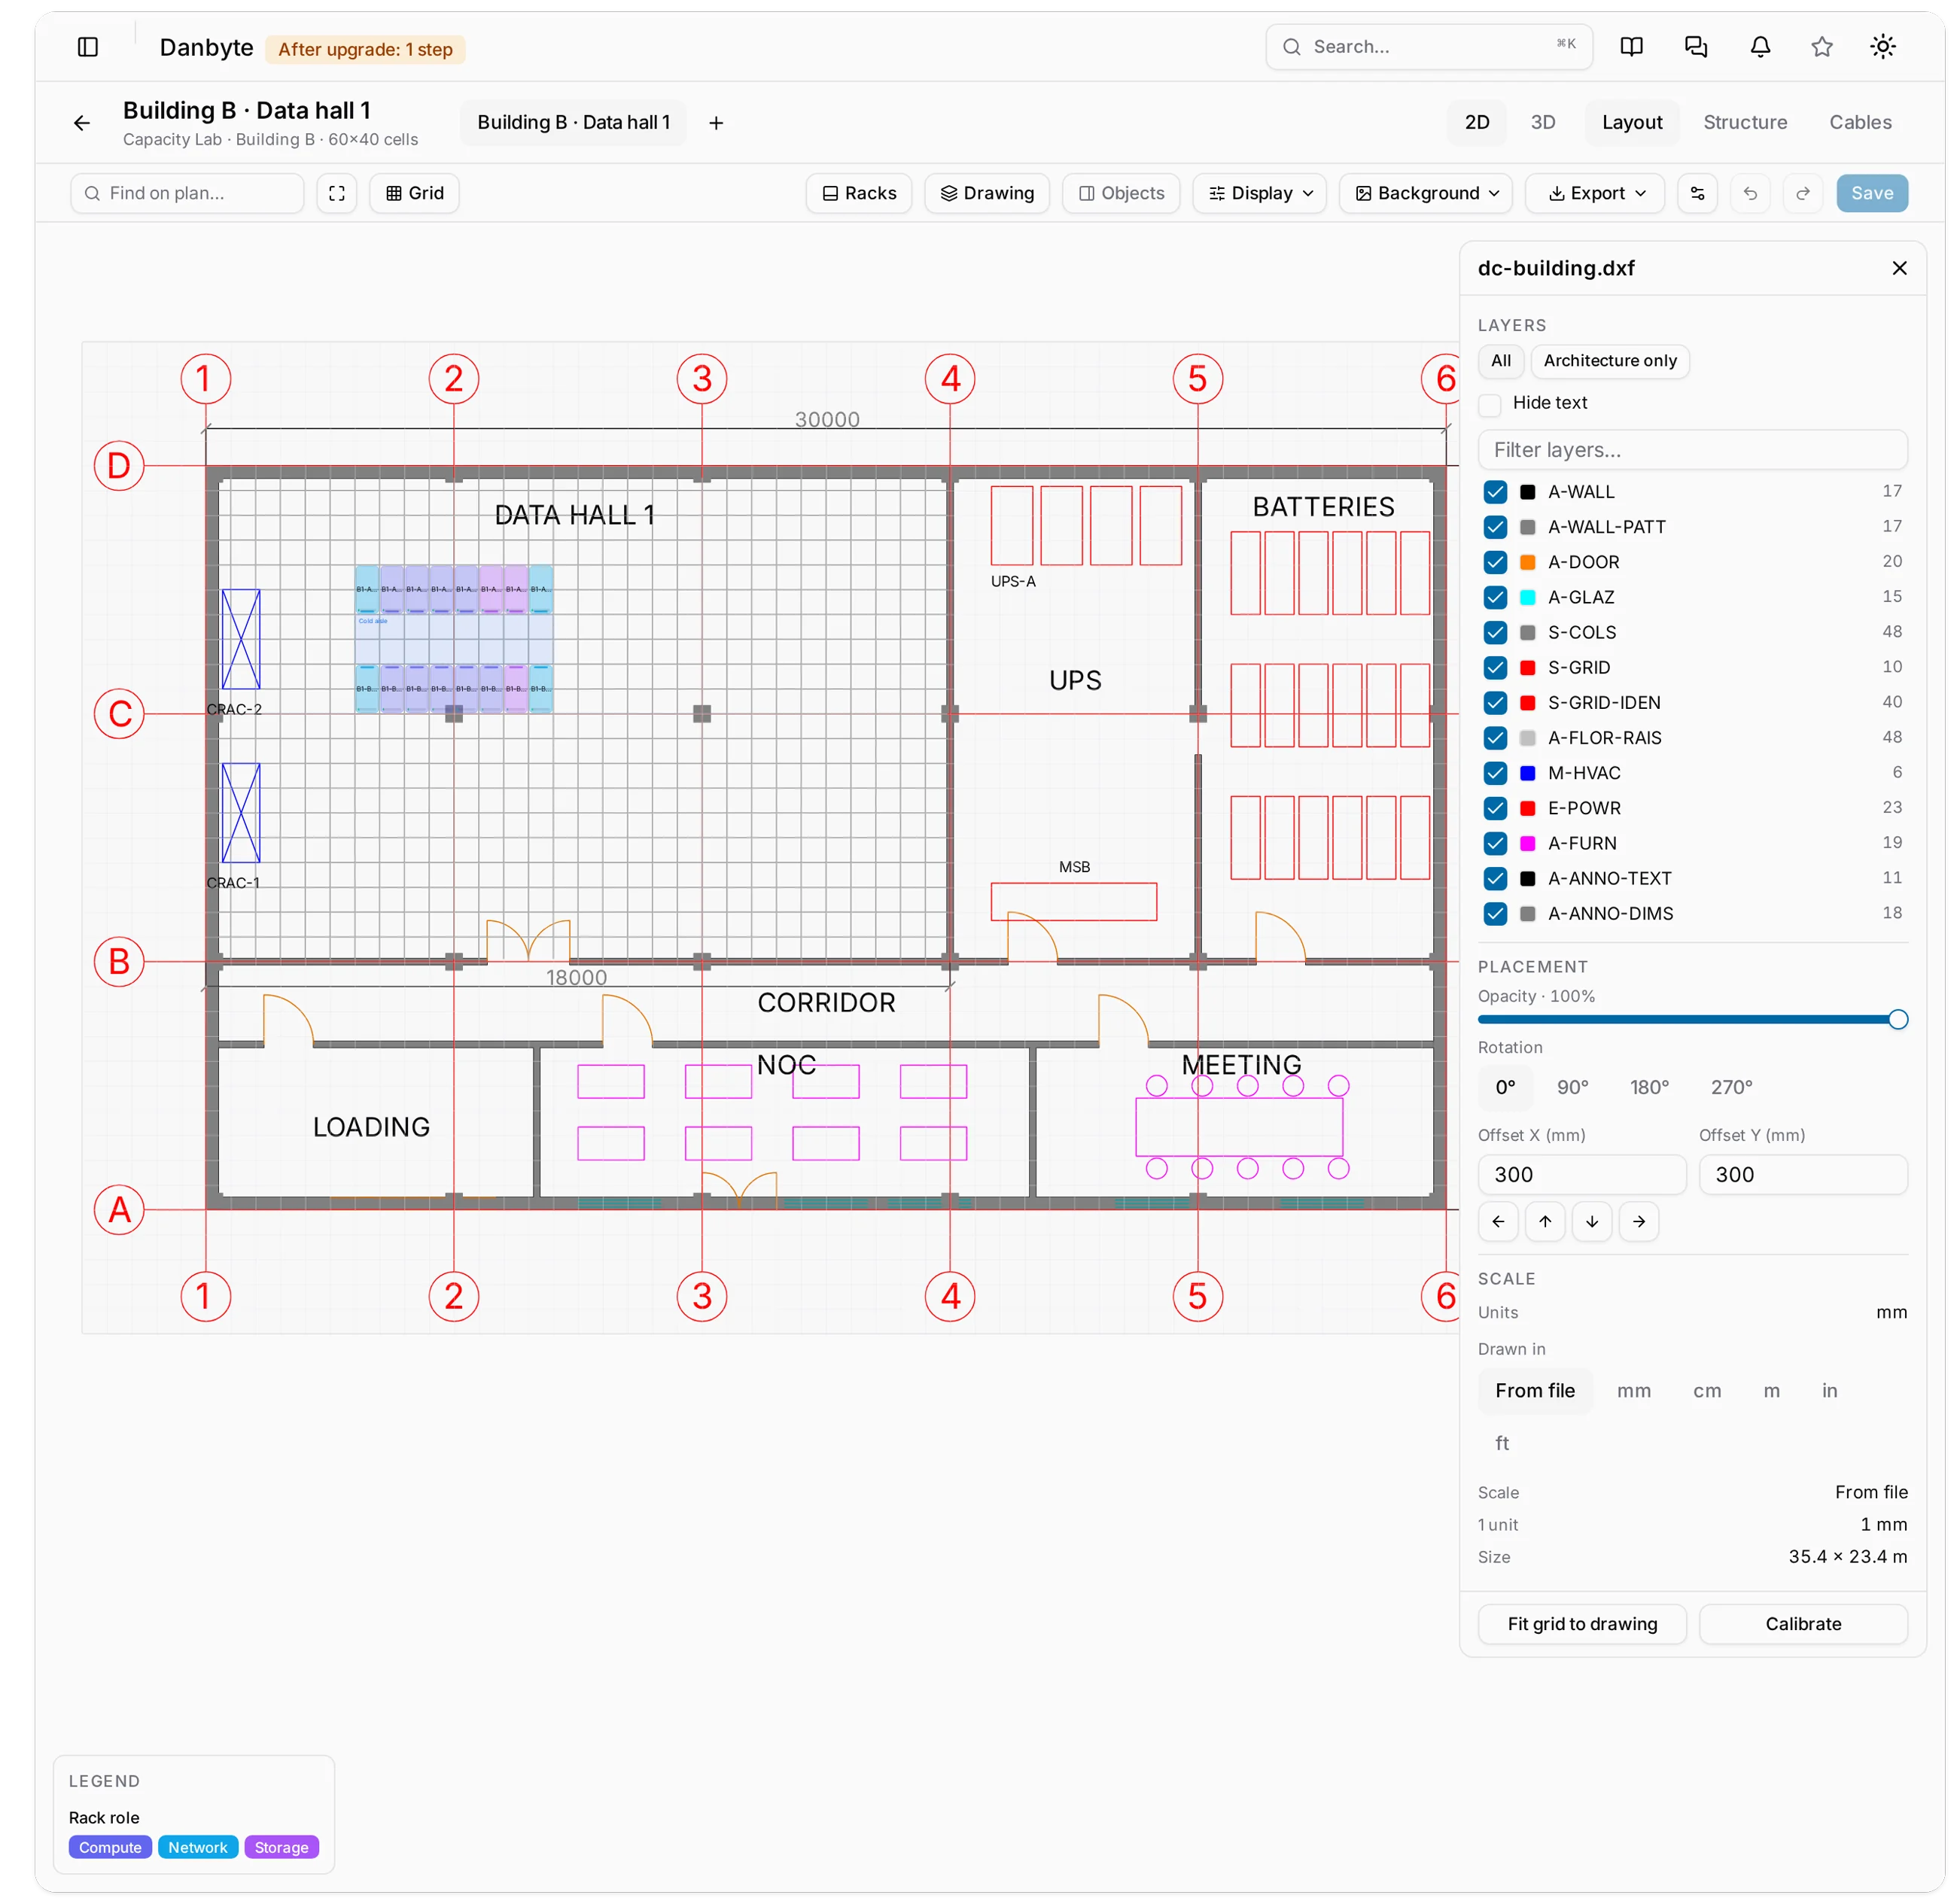Click the Filter layers input field
The image size is (1957, 1904).
click(x=1692, y=450)
